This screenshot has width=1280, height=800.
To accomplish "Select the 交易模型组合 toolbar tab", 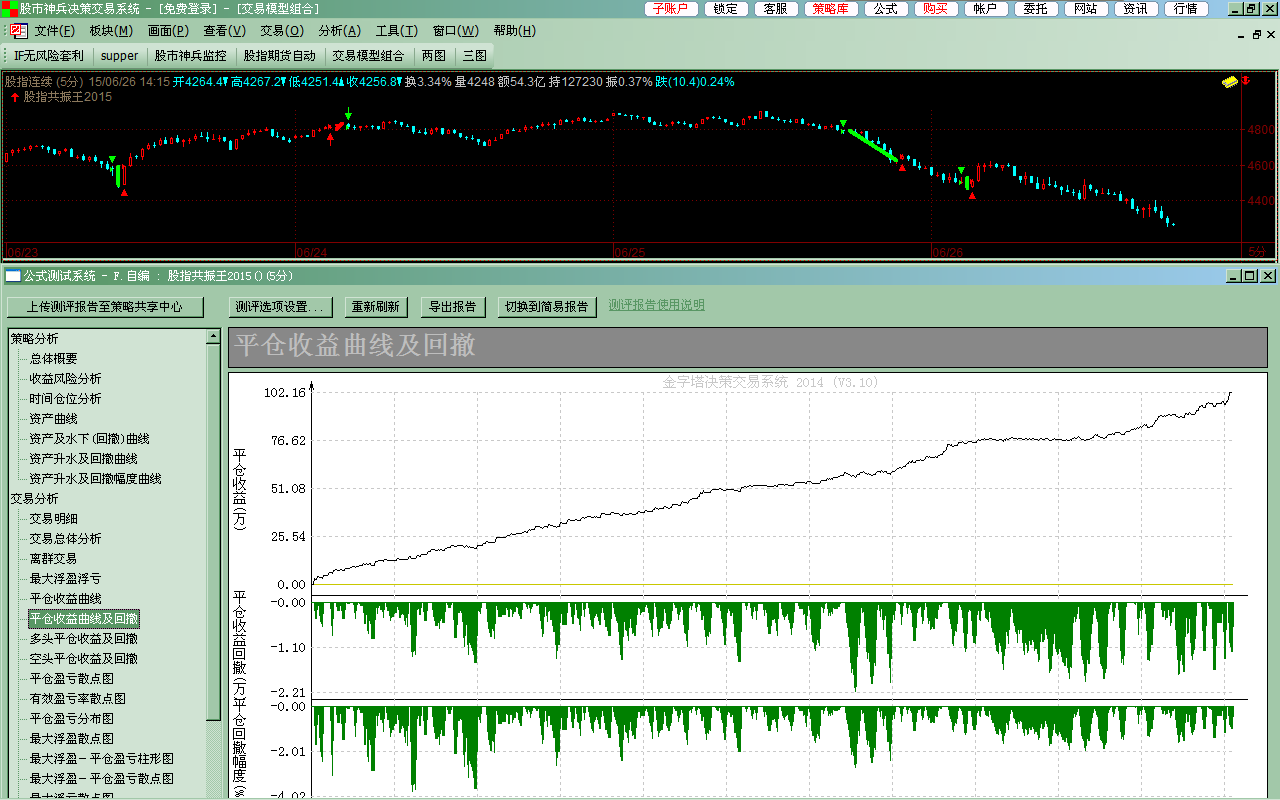I will (369, 56).
